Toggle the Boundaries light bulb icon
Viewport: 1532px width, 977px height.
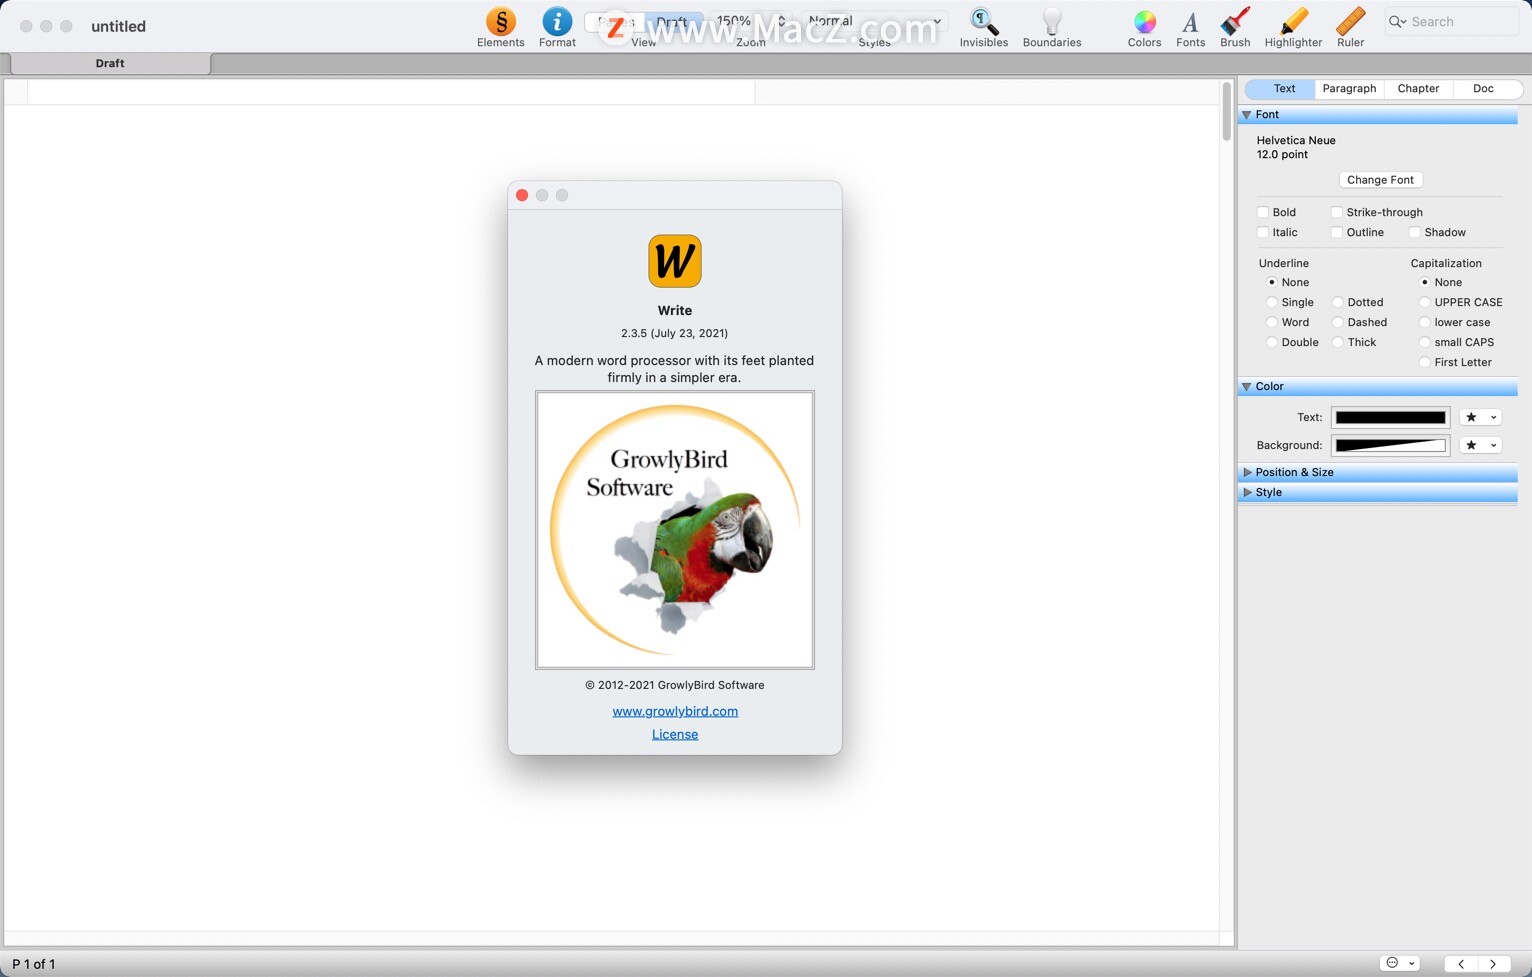coord(1052,22)
